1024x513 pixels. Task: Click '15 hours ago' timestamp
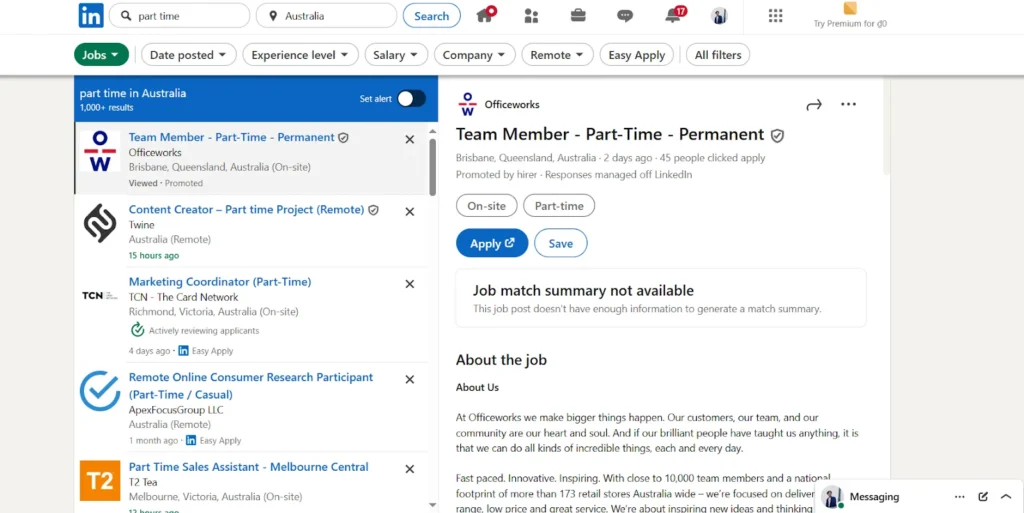click(x=153, y=255)
